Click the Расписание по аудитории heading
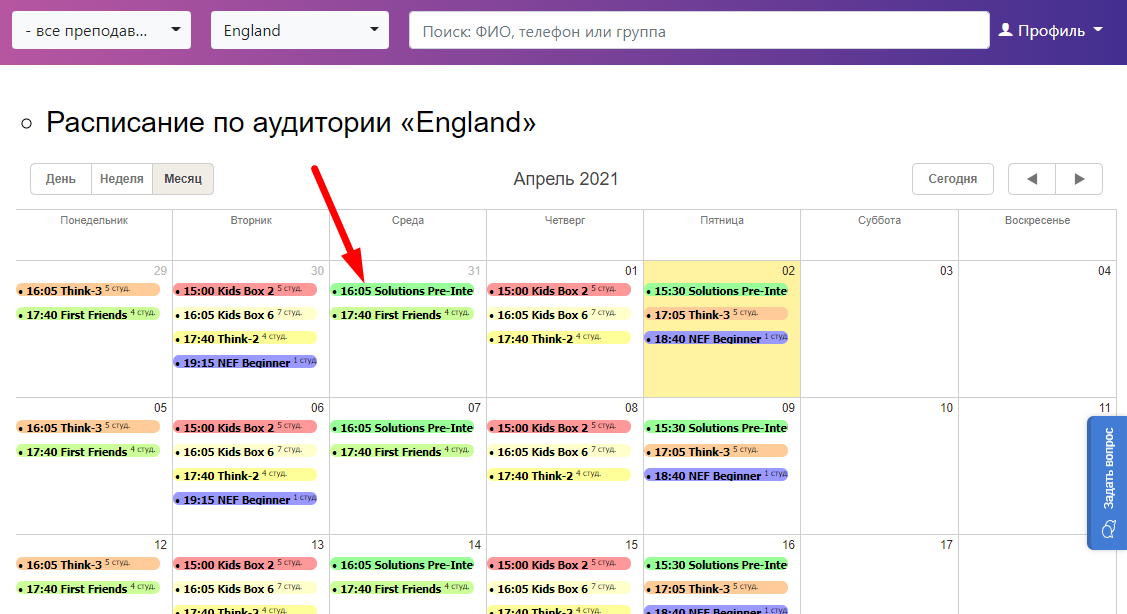The image size is (1127, 614). (291, 122)
